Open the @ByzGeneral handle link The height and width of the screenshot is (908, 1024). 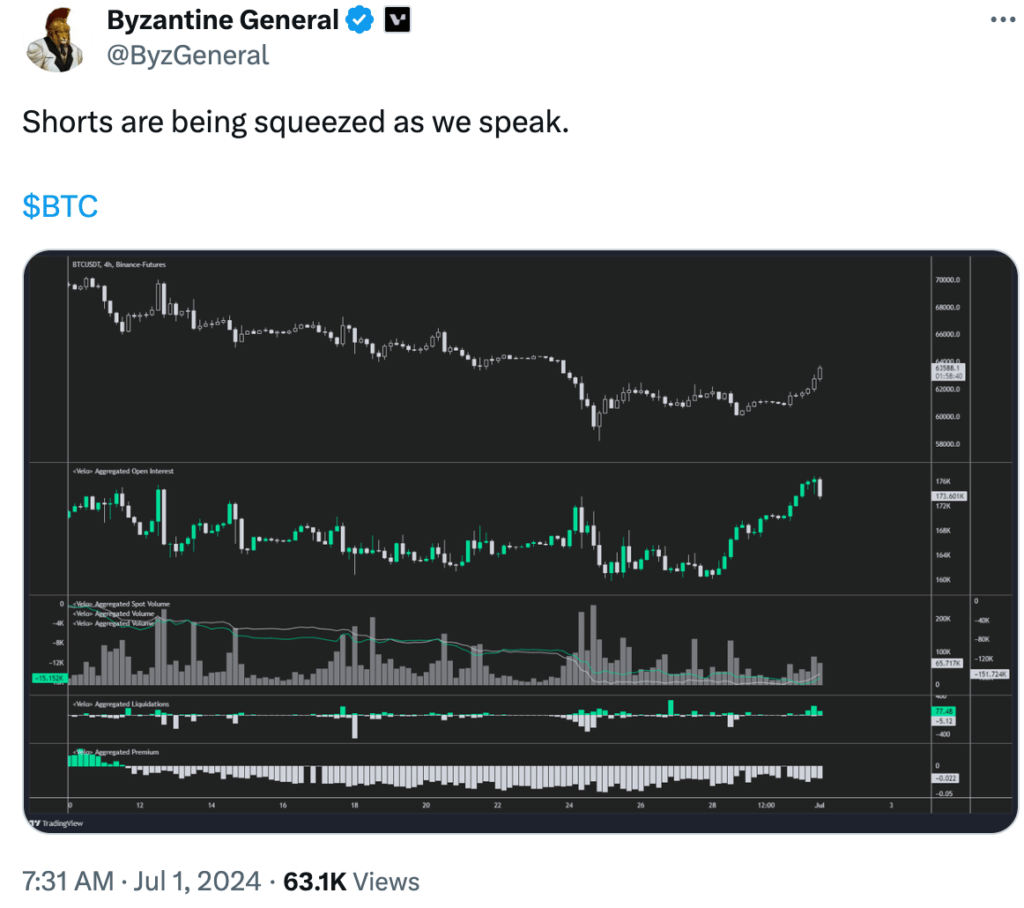(187, 56)
